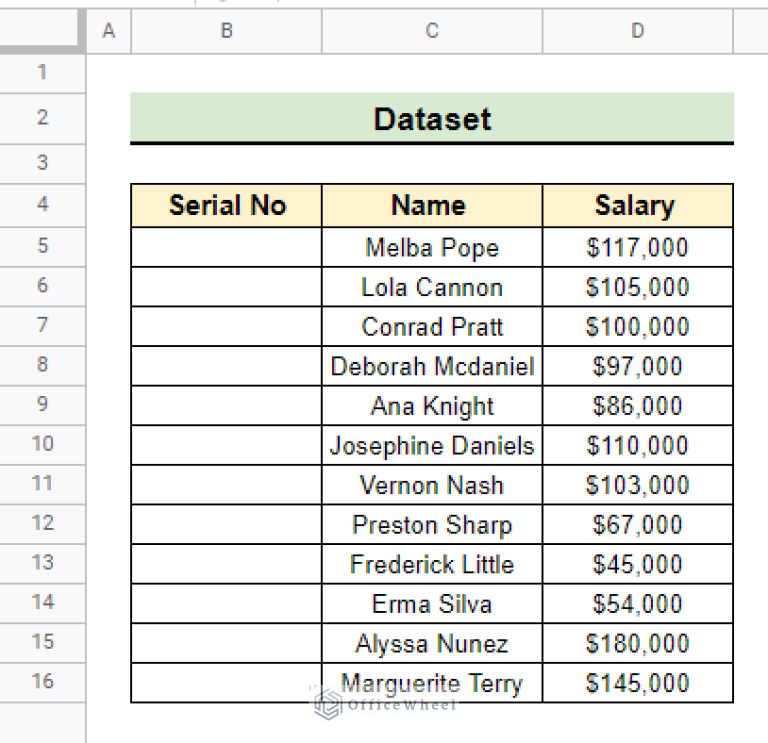Click the Name header cell
Viewport: 768px width, 743px height.
[x=432, y=206]
